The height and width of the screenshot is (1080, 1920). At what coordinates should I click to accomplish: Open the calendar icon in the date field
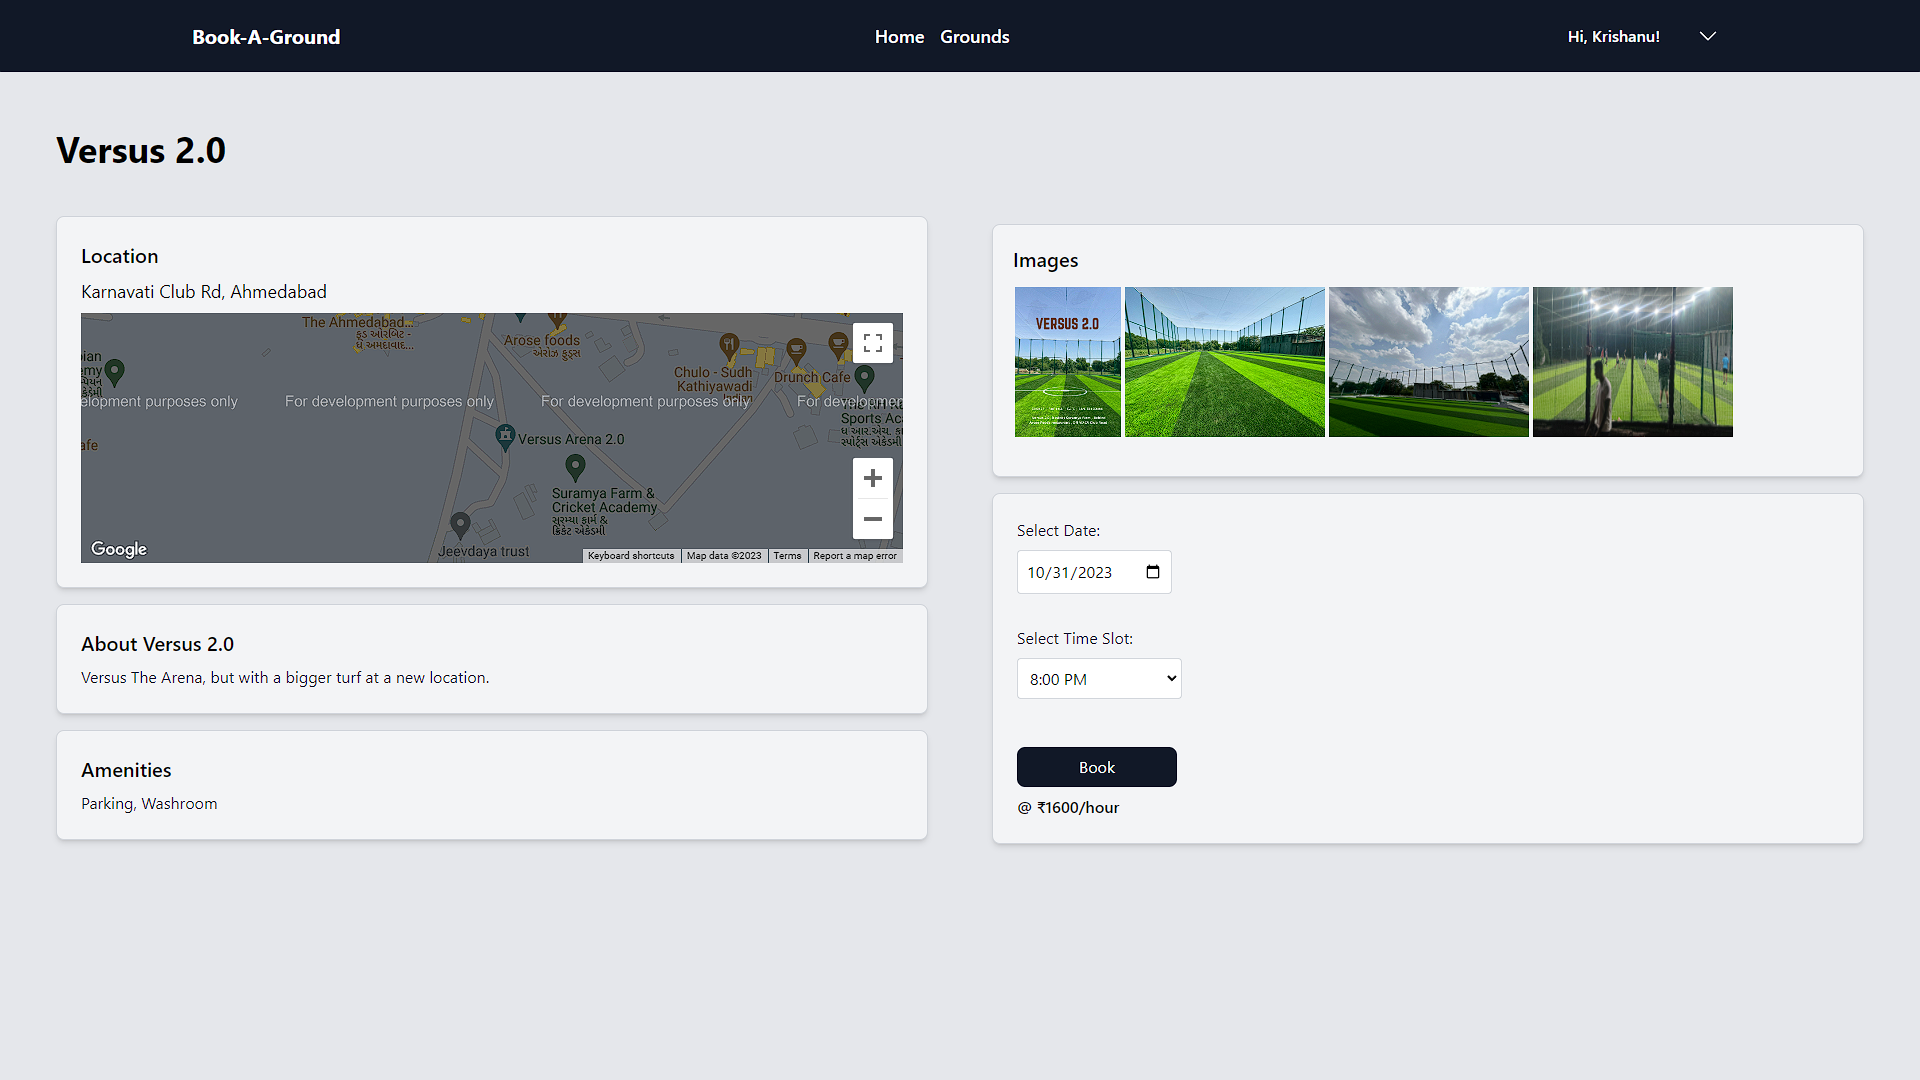[x=1151, y=571]
